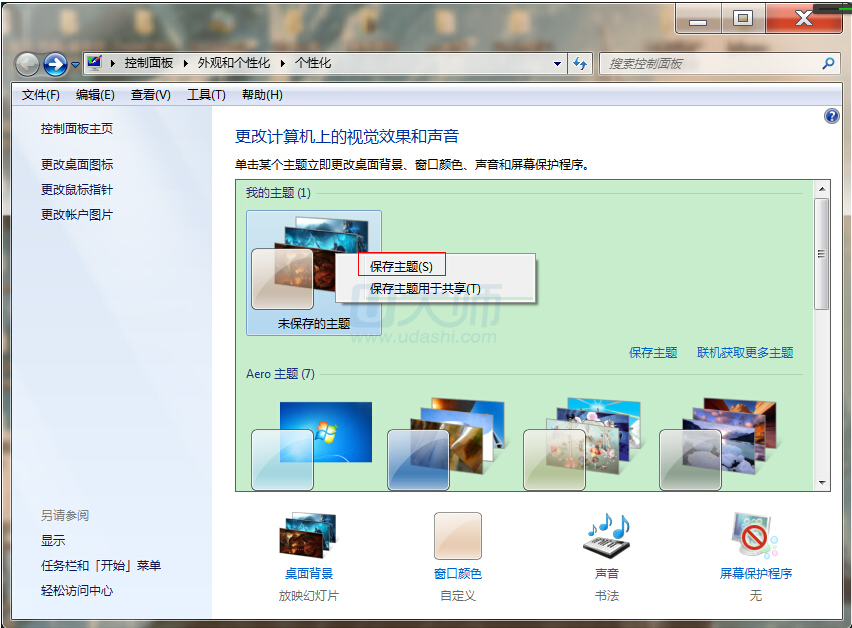Viewport: 852px width, 628px height.
Task: Open the 窗口颜色 window color swatch
Action: point(458,538)
